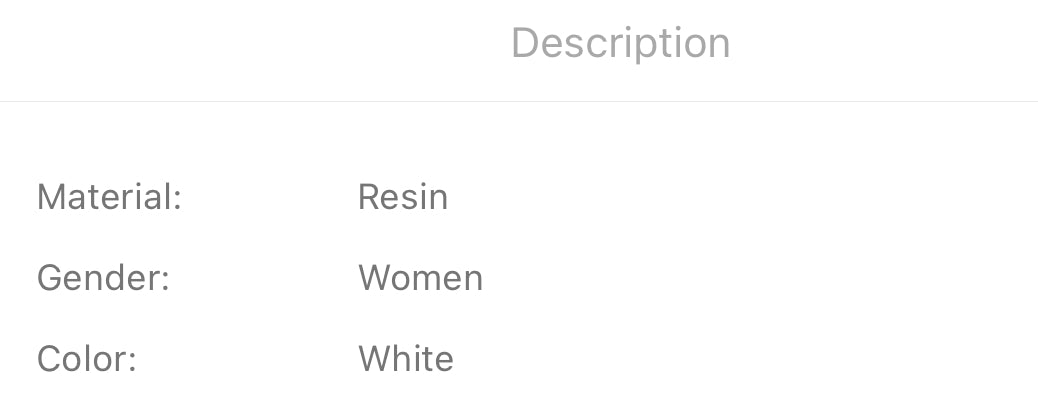
Task: Tap the Material attribute name
Action: tap(109, 197)
